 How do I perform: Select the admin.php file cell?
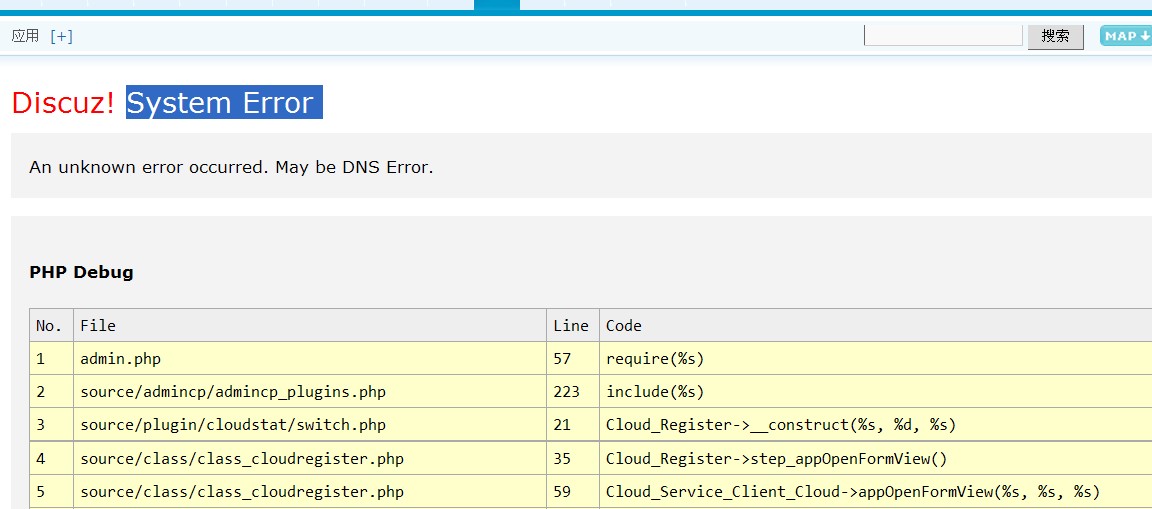pos(310,358)
